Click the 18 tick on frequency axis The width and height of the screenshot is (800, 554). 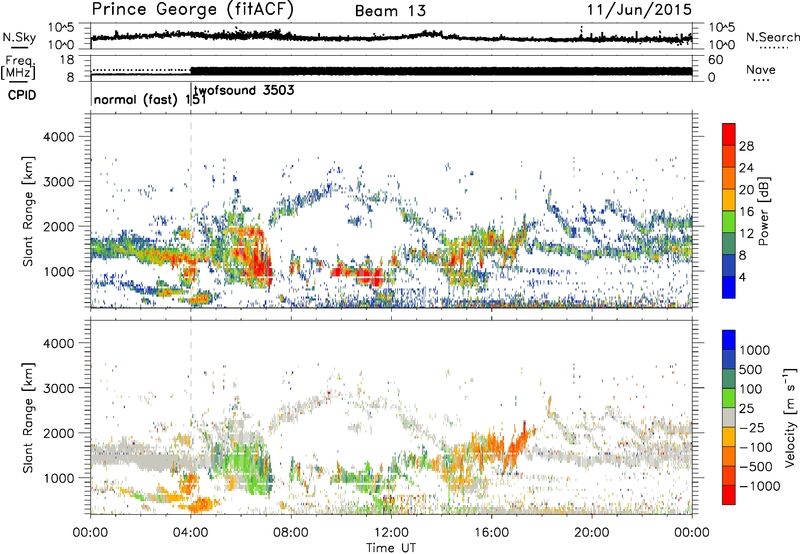[x=67, y=60]
